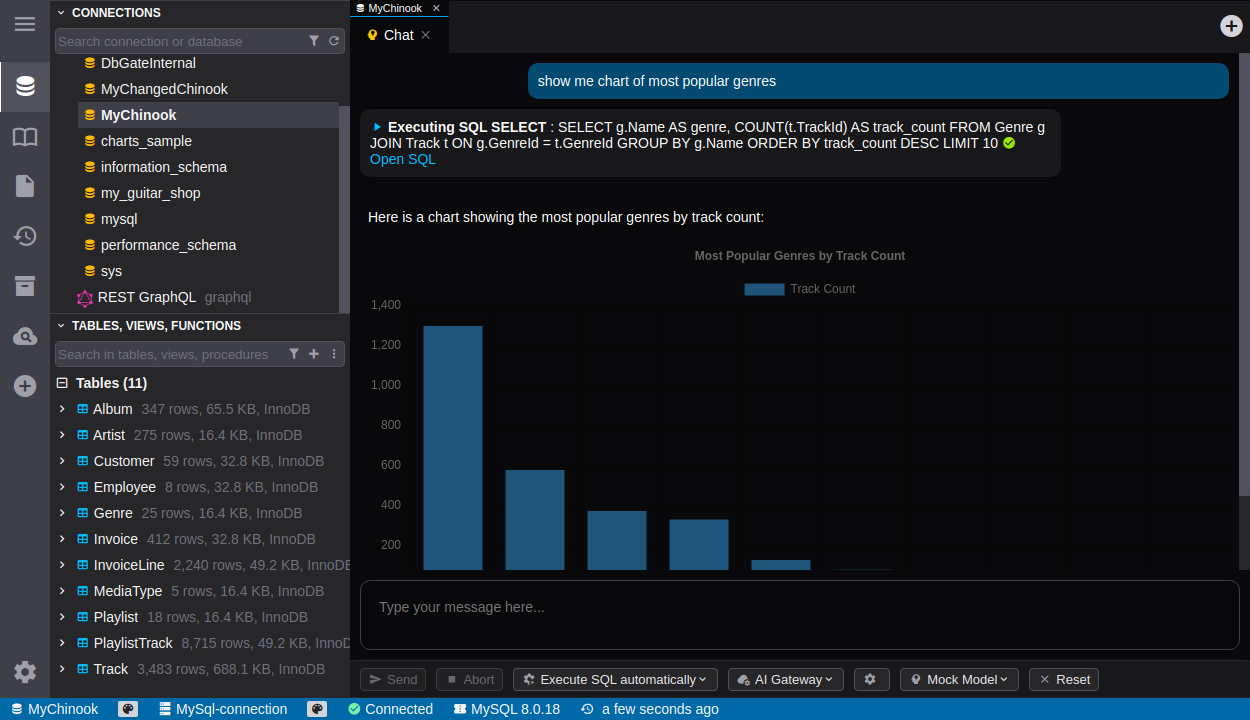This screenshot has width=1250, height=720.
Task: Open the Execute SQL automatically dropdown
Action: tap(614, 679)
